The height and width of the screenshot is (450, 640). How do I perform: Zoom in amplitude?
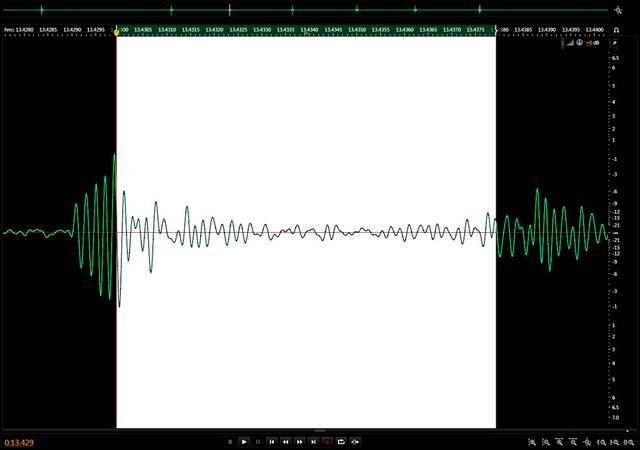point(532,442)
